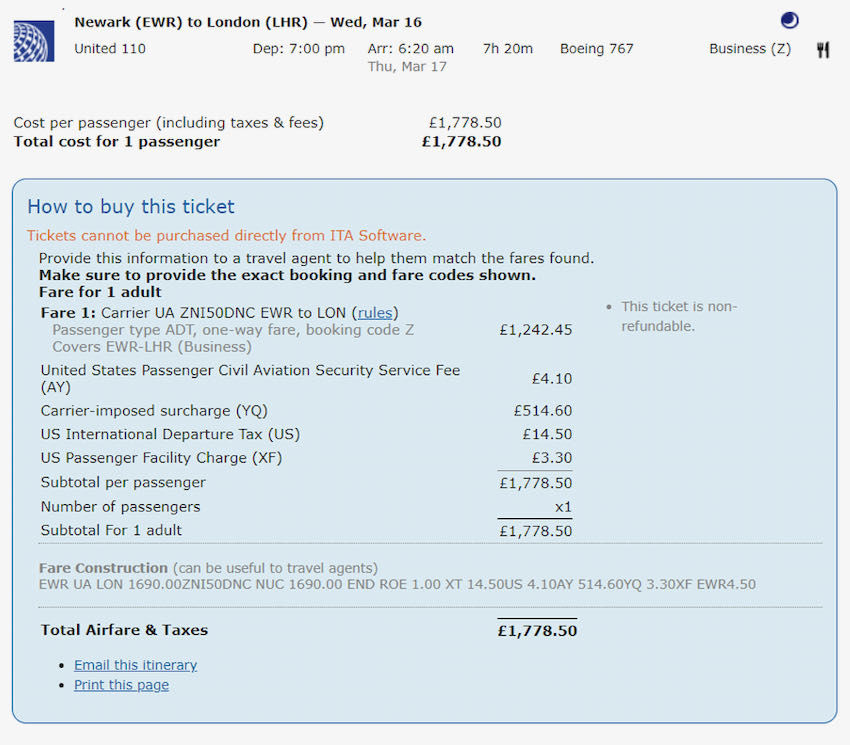Click the overnight flight moon icon
The width and height of the screenshot is (850, 745).
tap(789, 21)
